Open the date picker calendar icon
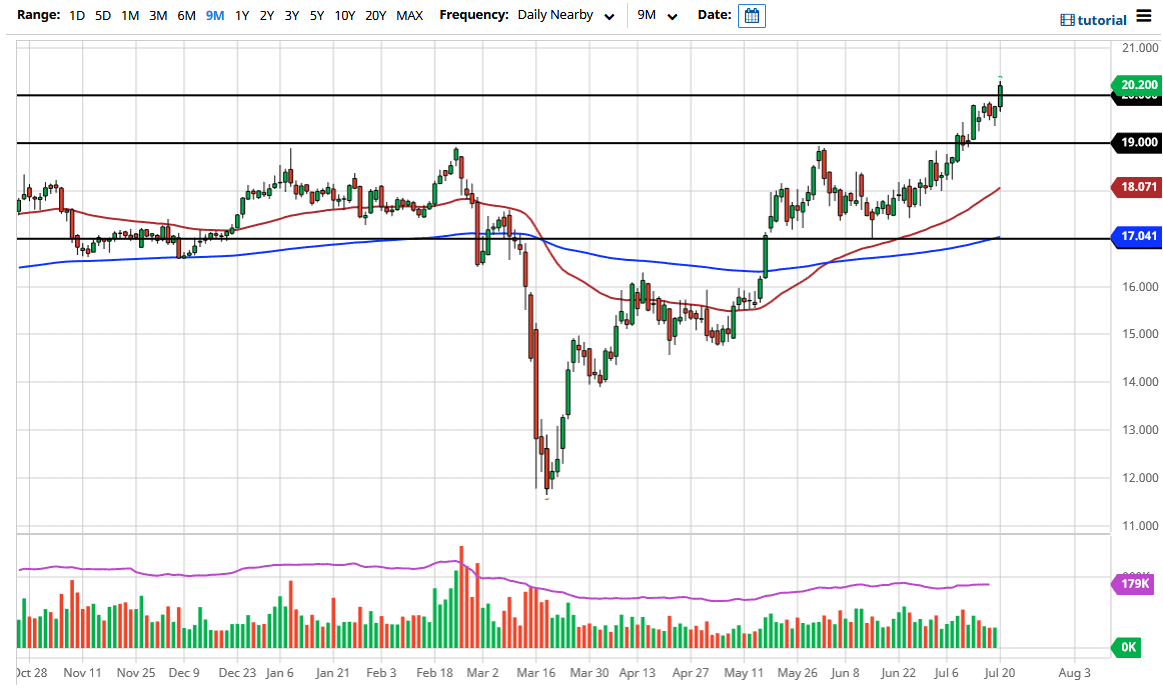 click(752, 16)
